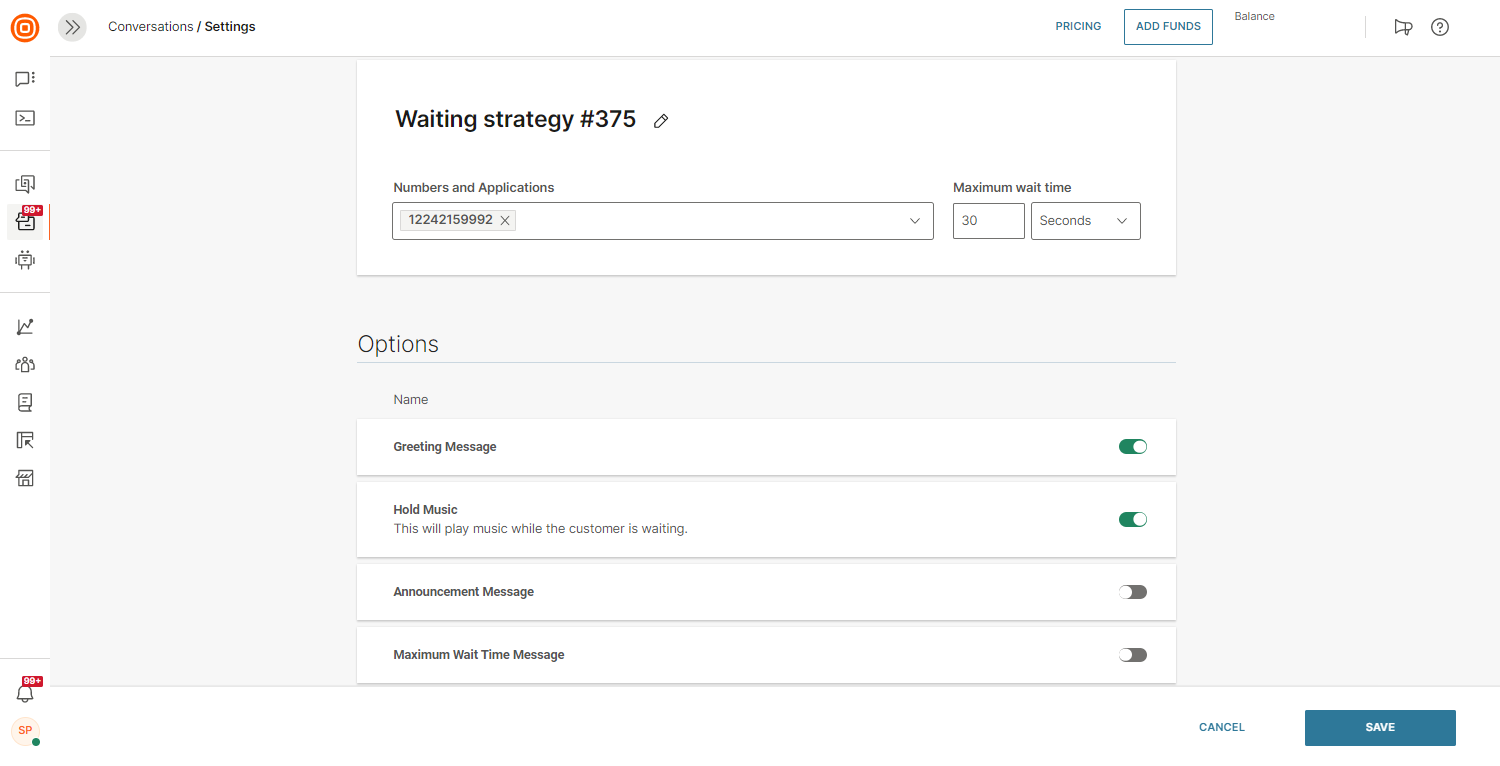The width and height of the screenshot is (1500, 766).
Task: Enable the Maximum Wait Time Message toggle
Action: click(1132, 655)
